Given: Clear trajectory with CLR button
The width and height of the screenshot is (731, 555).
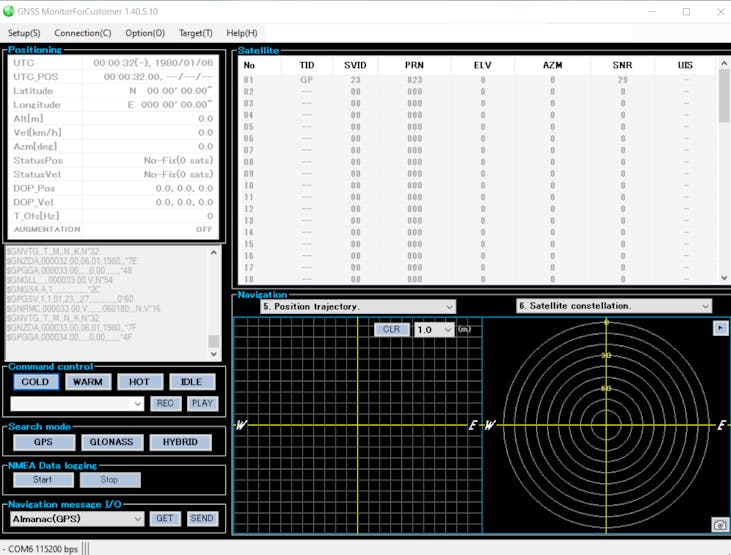Looking at the screenshot, I should [x=391, y=329].
